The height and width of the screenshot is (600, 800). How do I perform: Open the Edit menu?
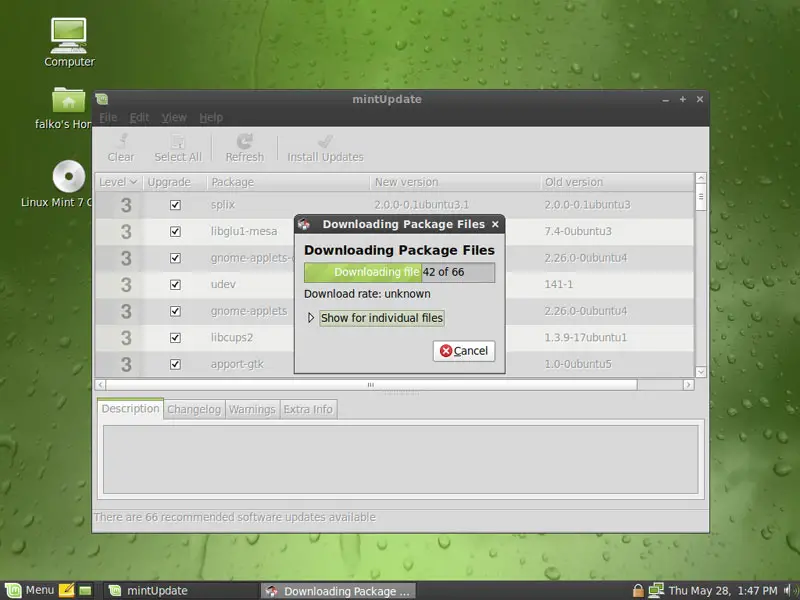click(x=139, y=117)
